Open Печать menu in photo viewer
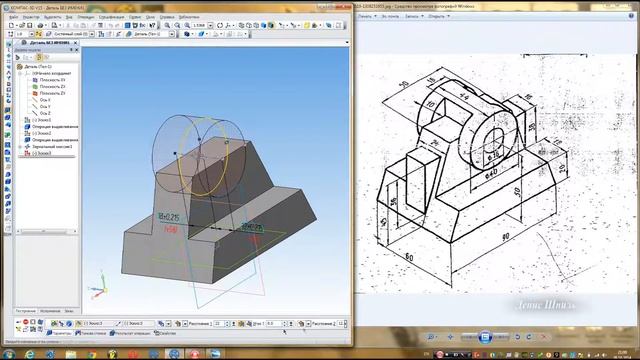 (367, 16)
